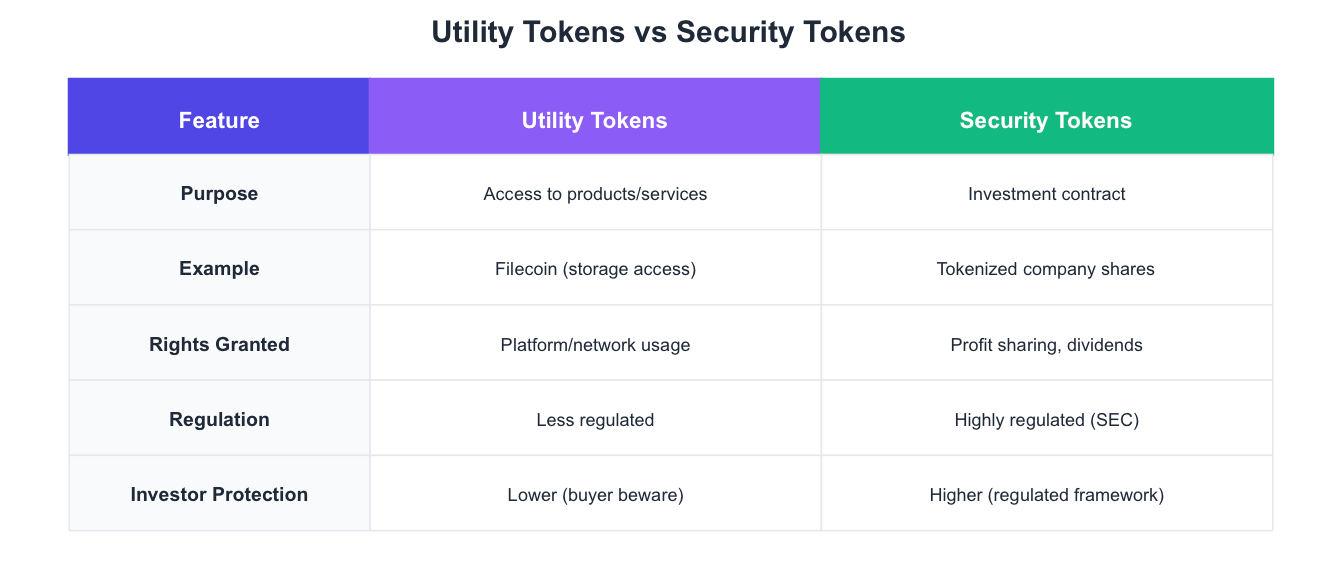Click the 'Less regulated' cell
The width and height of the screenshot is (1335, 586).
click(595, 420)
